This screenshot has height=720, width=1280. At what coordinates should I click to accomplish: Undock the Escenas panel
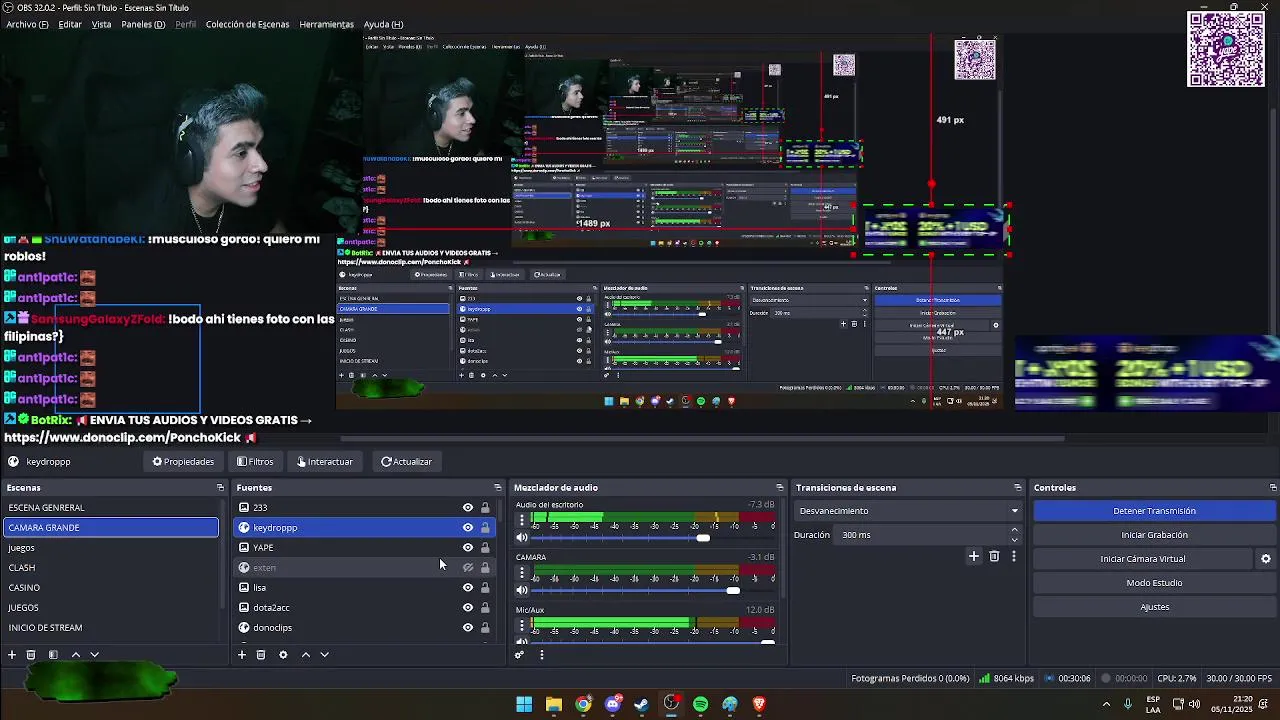(x=220, y=488)
